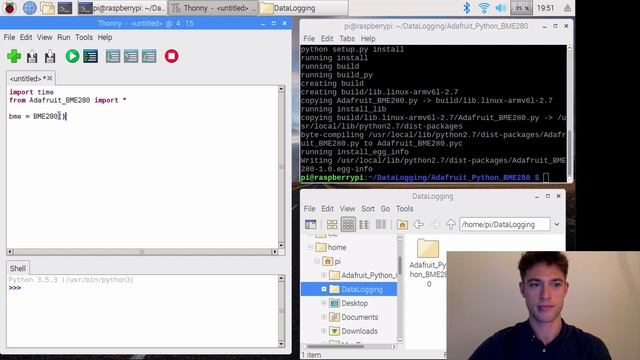This screenshot has width=640, height=360.
Task: Open the path history dropdown in file manager
Action: 557,224
